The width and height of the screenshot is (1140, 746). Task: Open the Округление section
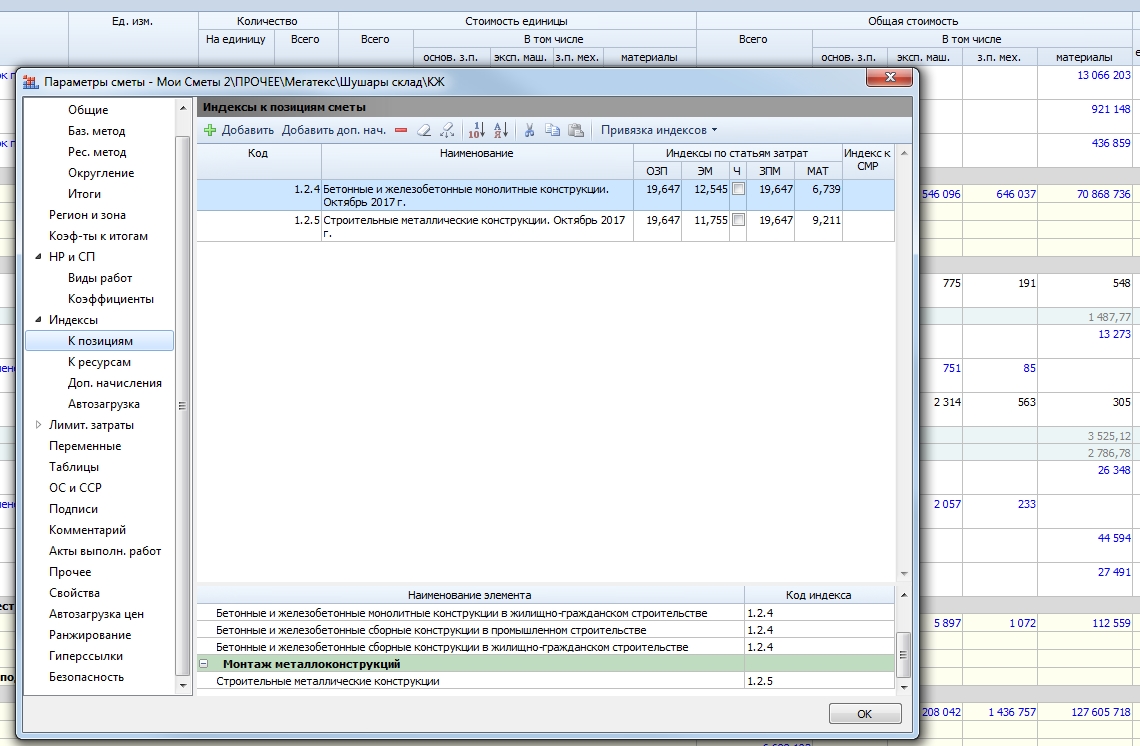point(101,173)
